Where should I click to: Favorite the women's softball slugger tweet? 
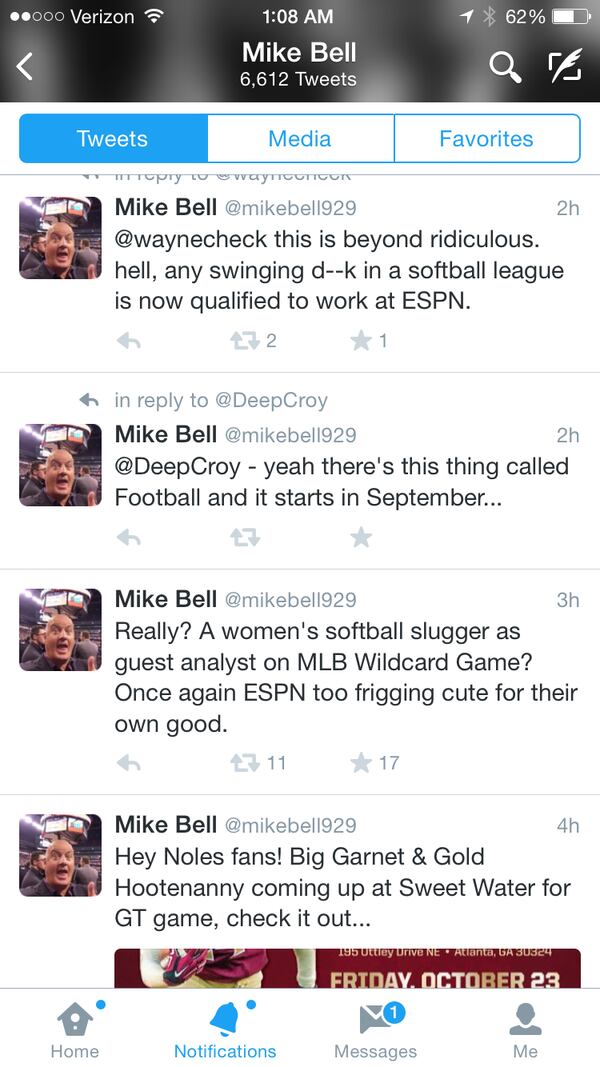362,763
